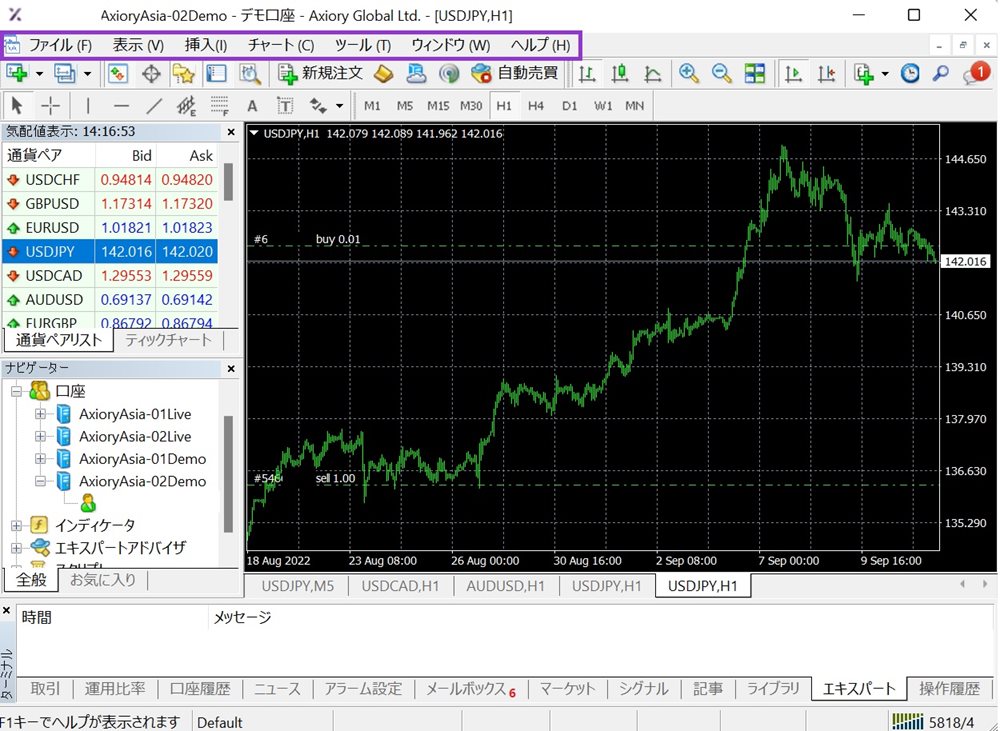
Task: Switch to the ティックチャート tab
Action: pyautogui.click(x=168, y=340)
